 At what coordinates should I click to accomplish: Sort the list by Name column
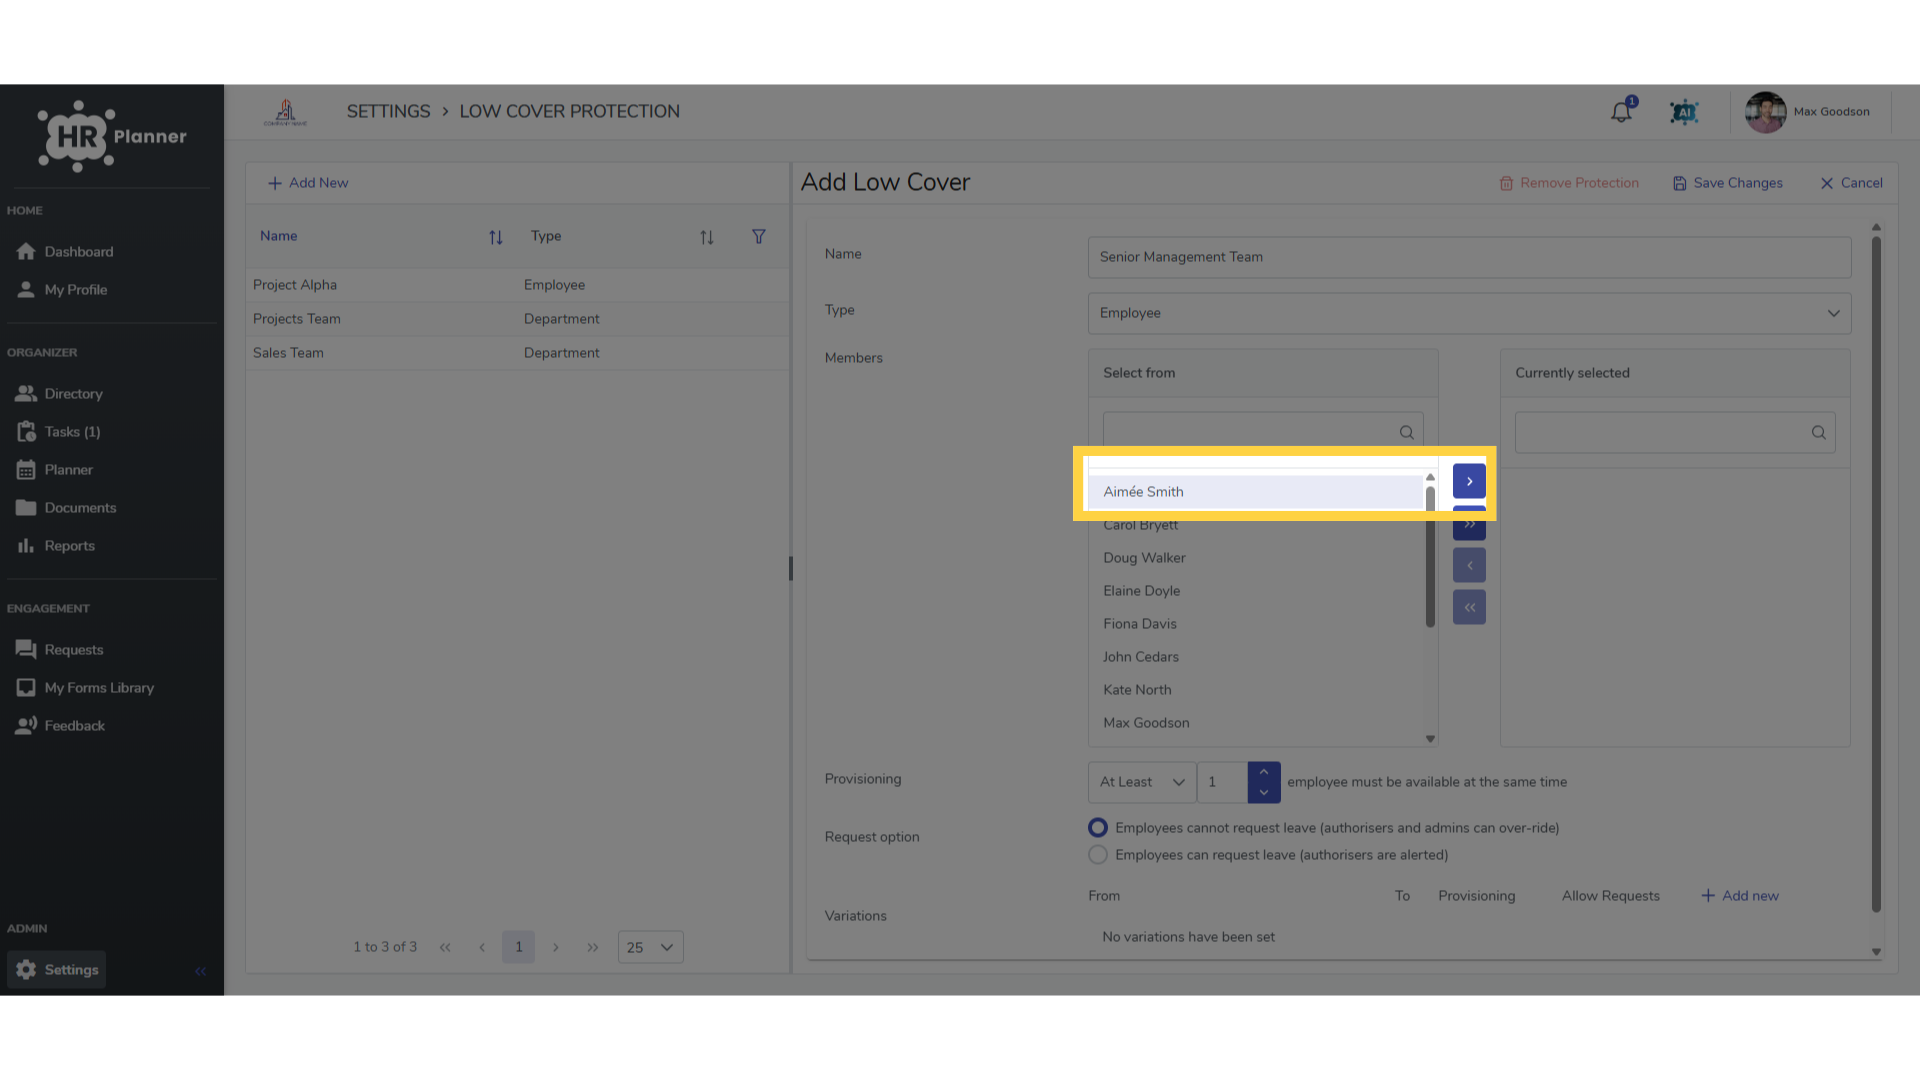pyautogui.click(x=495, y=237)
